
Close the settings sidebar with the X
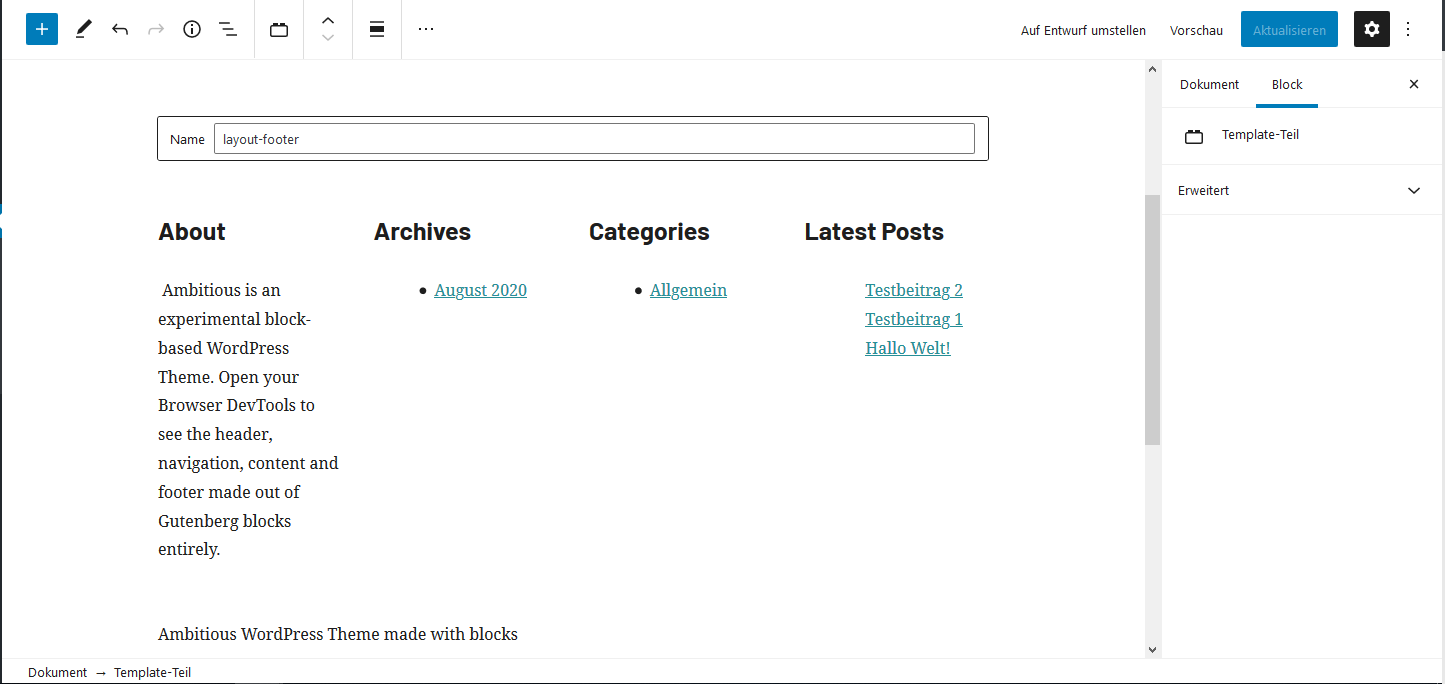(1414, 85)
